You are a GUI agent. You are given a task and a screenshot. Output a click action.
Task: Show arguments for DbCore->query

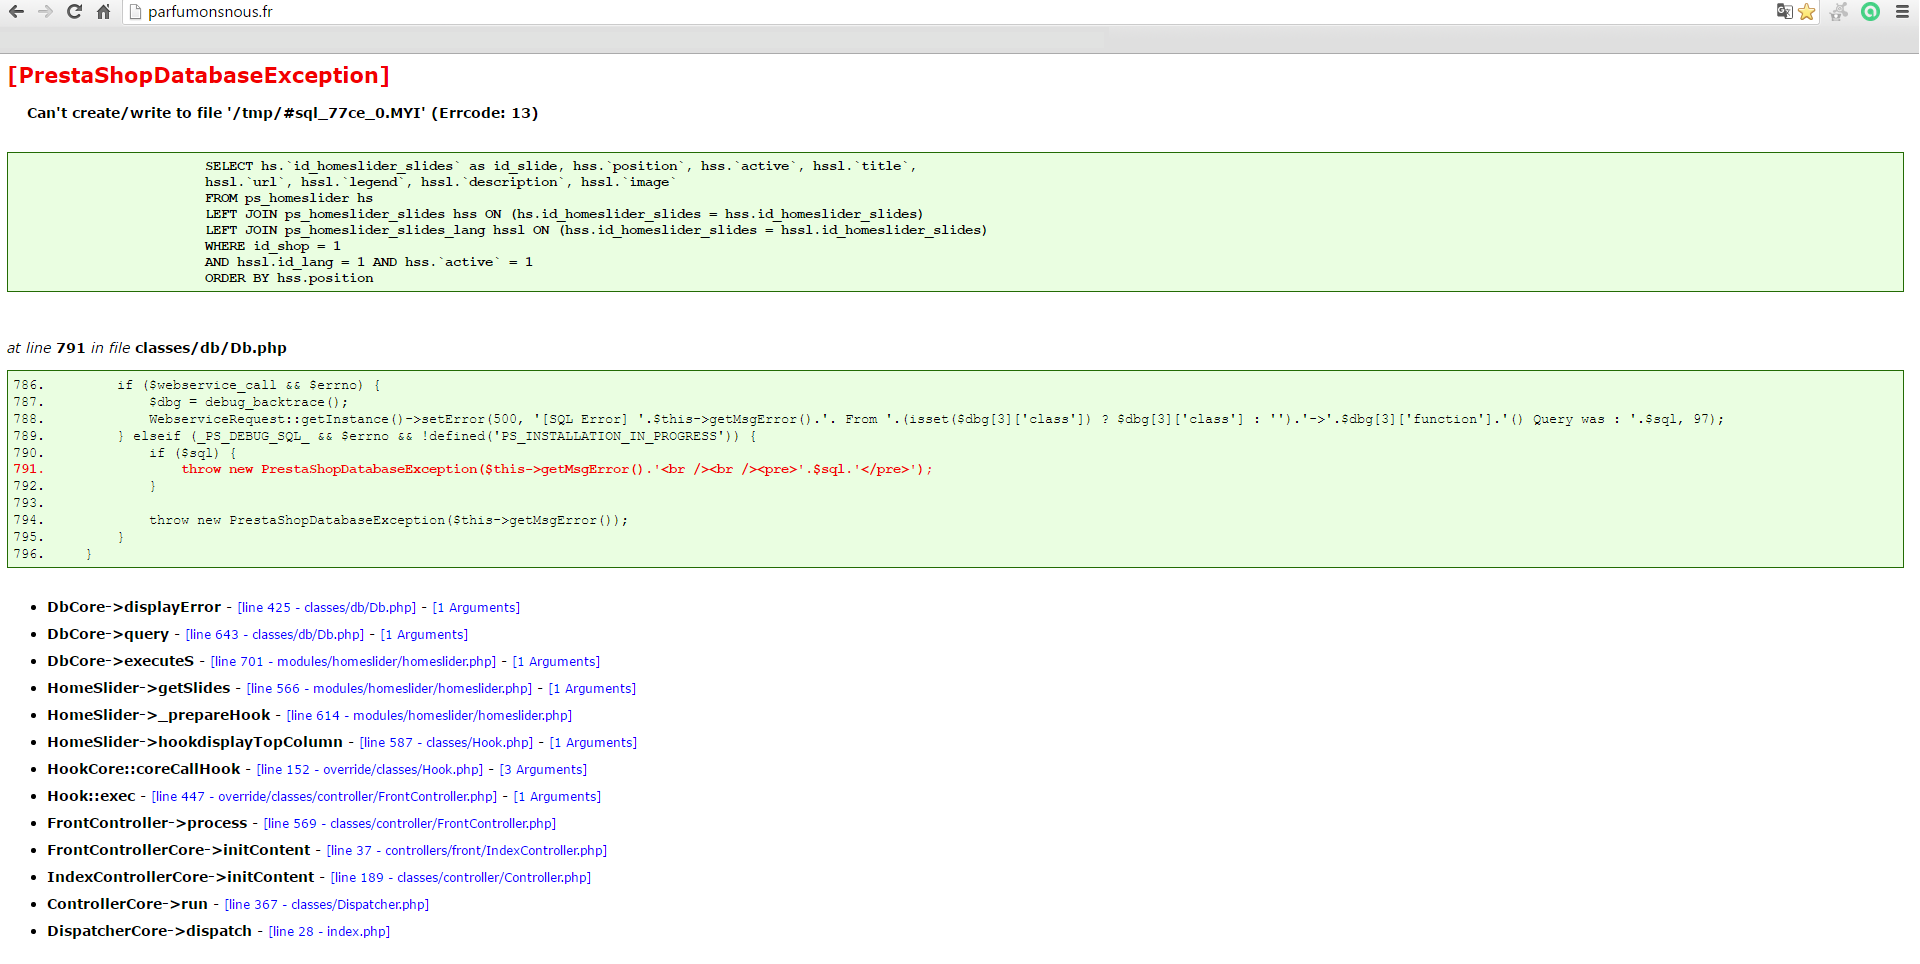point(424,635)
